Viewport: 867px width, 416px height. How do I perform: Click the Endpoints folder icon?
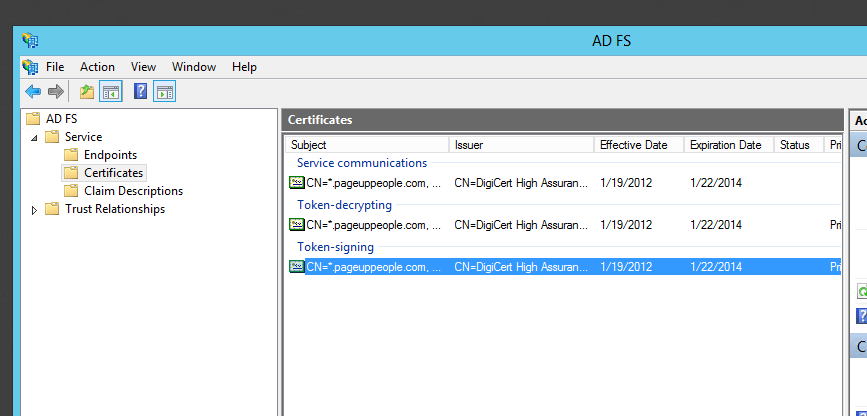click(71, 155)
